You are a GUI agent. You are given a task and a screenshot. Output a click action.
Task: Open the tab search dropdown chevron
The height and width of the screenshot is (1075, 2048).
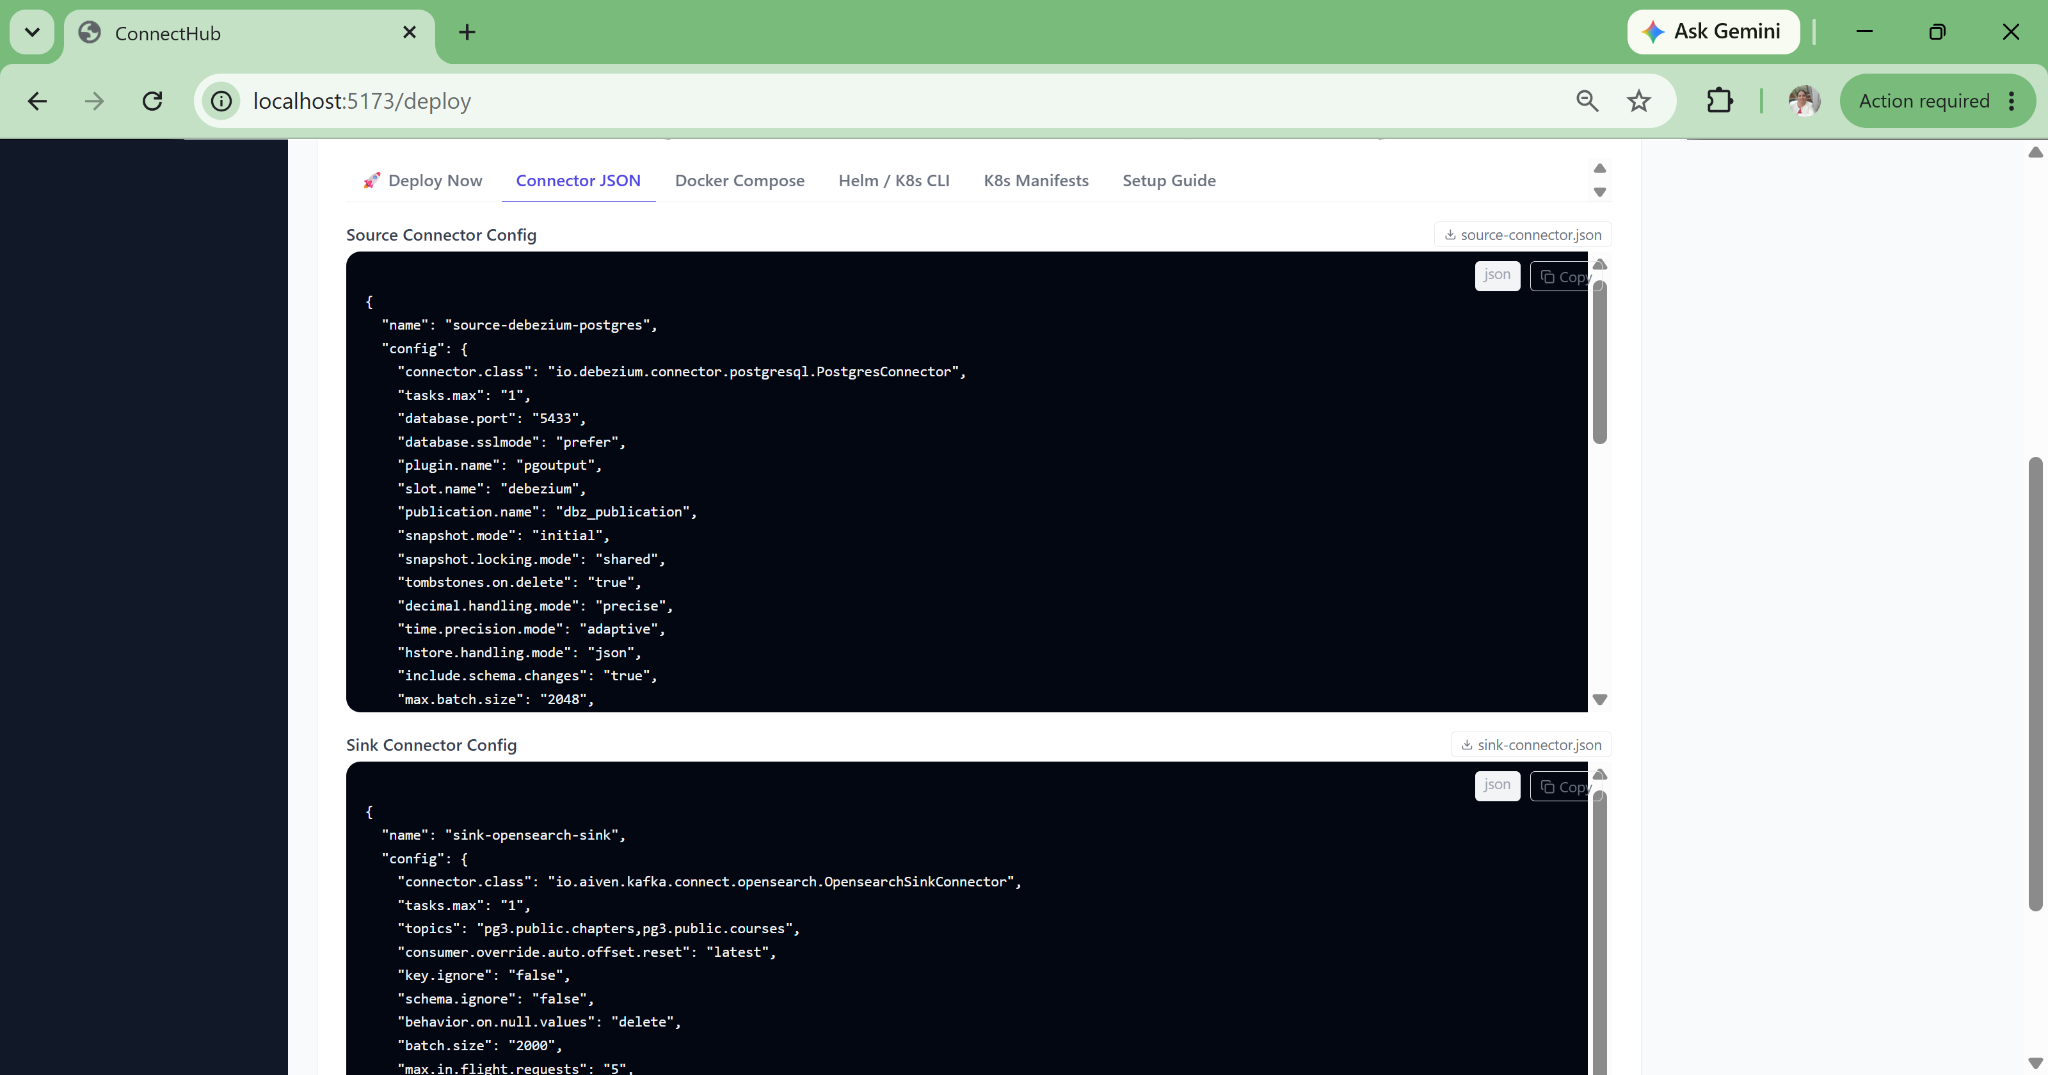coord(32,32)
